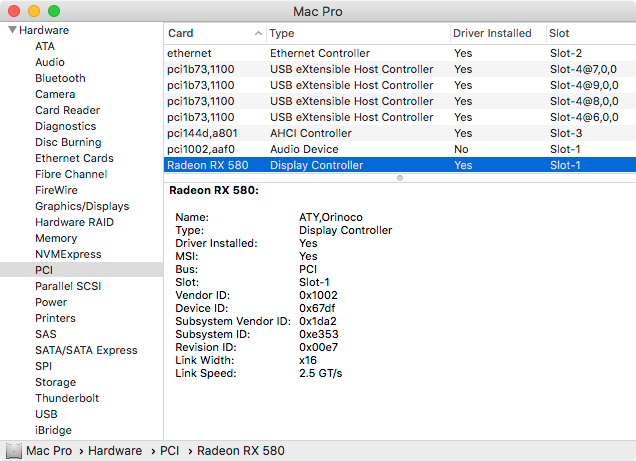Click the Vendor ID value 0x1002
The image size is (636, 461).
(x=318, y=295)
